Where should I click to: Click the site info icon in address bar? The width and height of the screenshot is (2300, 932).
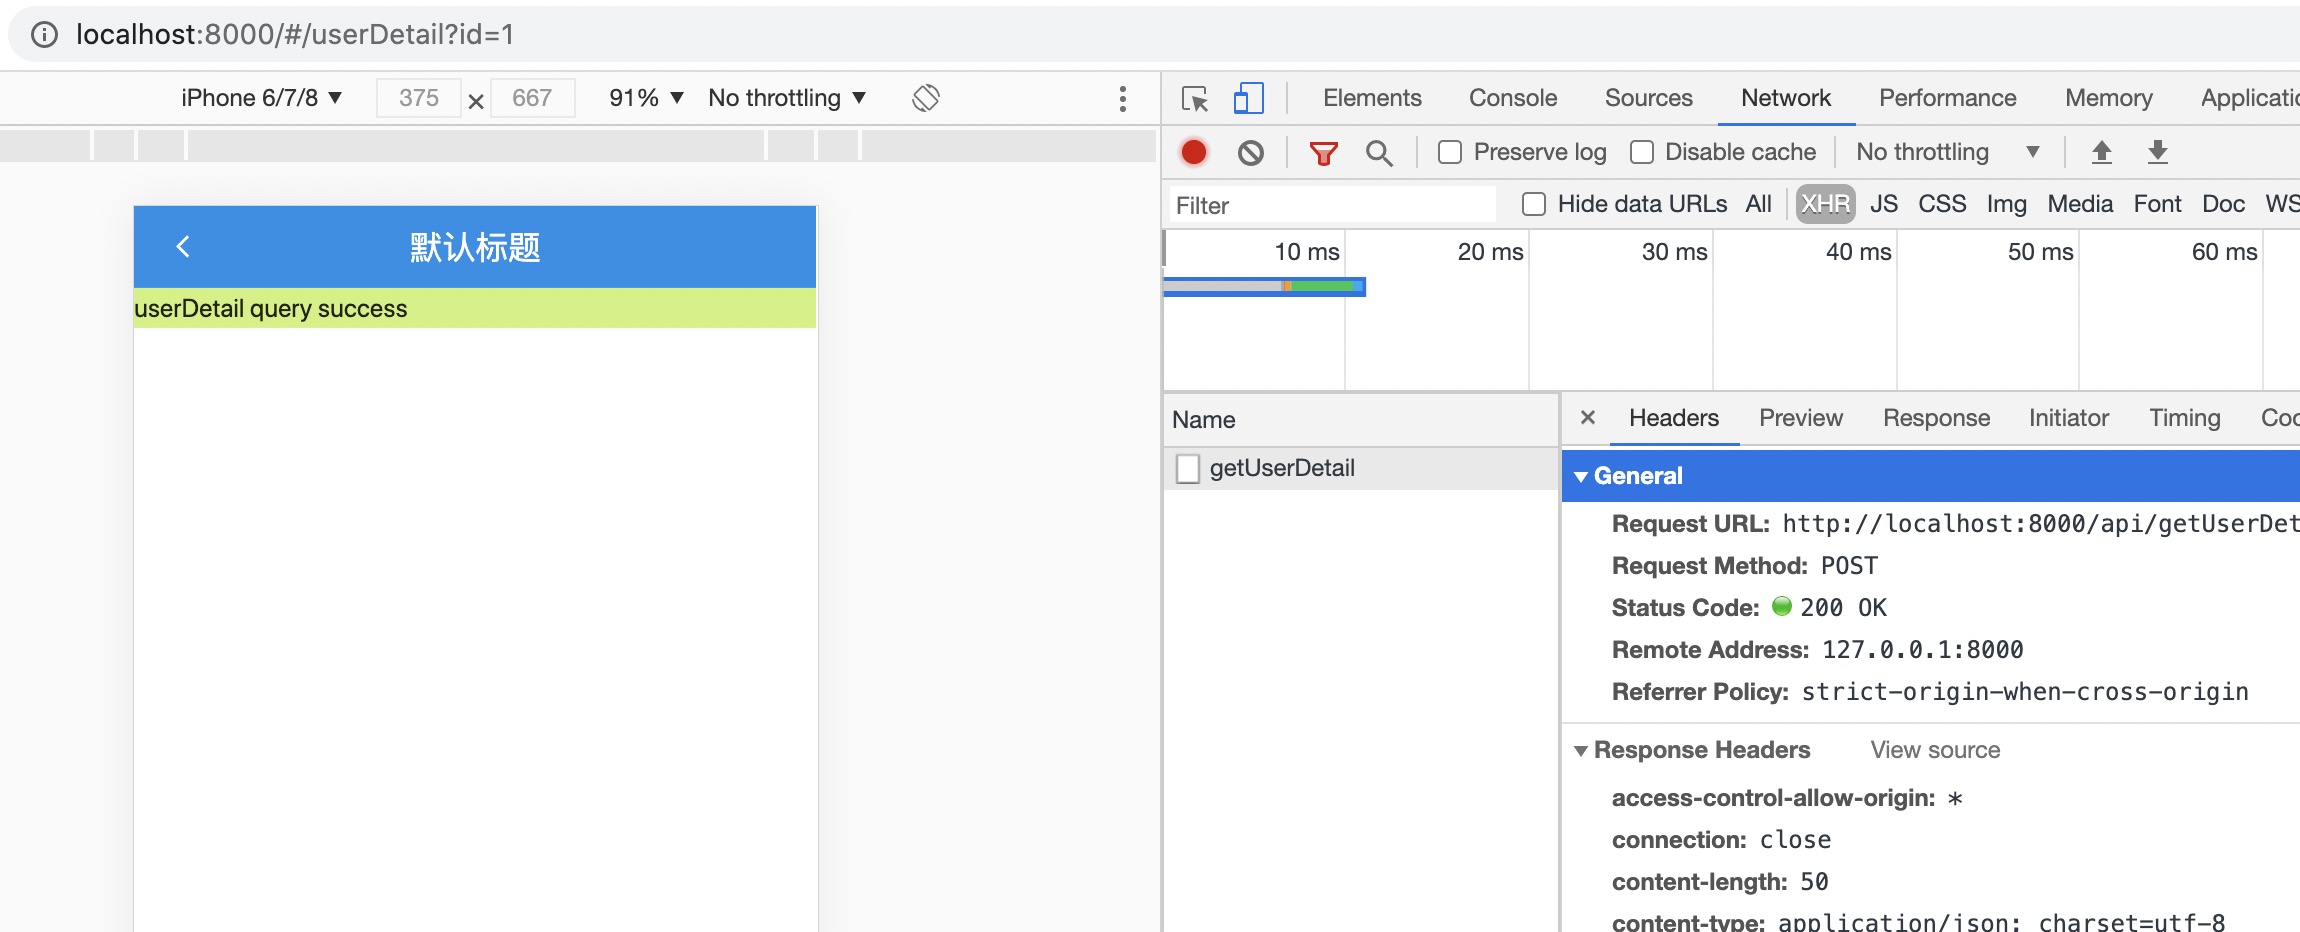[44, 35]
